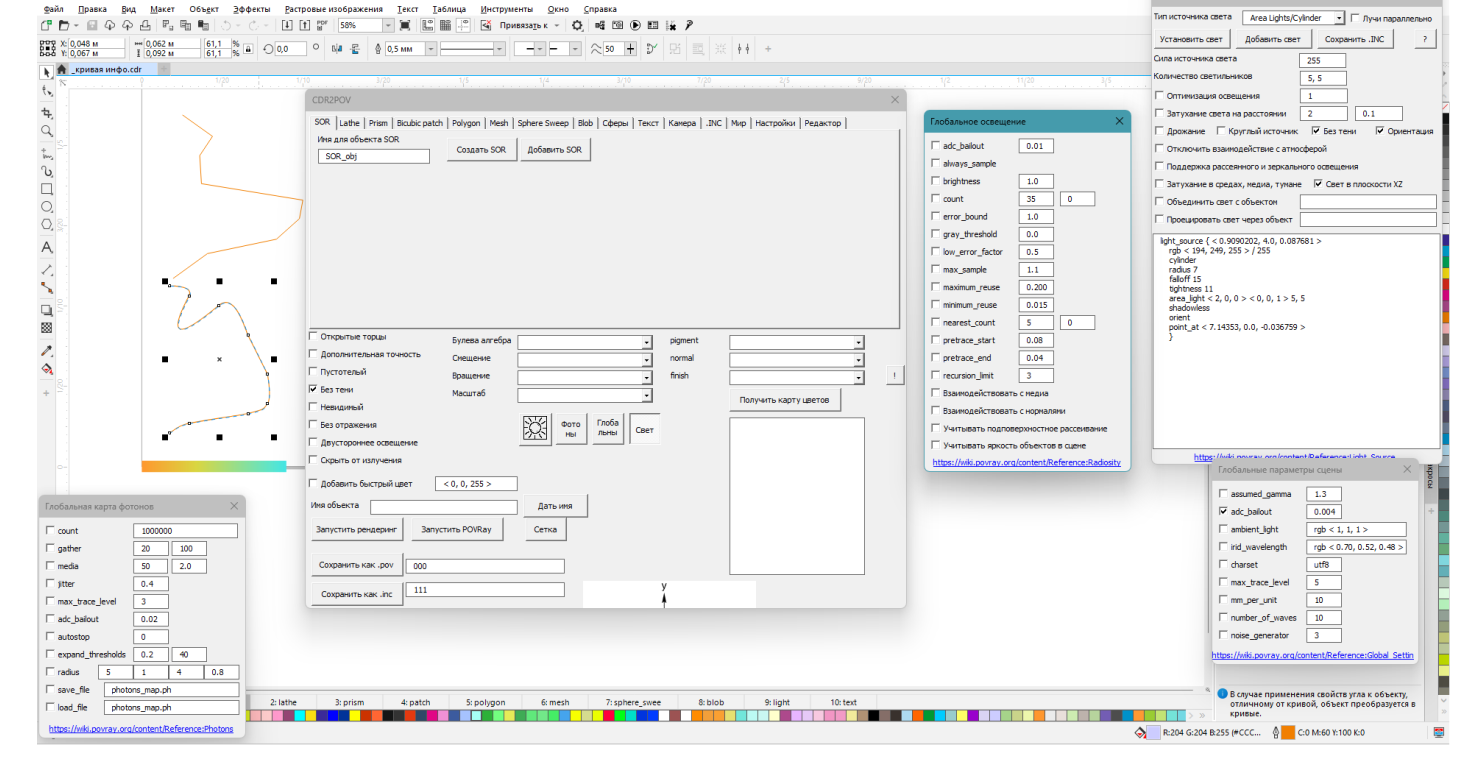Open the options gear icon in toolbar
This screenshot has width=1473, height=774.
[577, 25]
